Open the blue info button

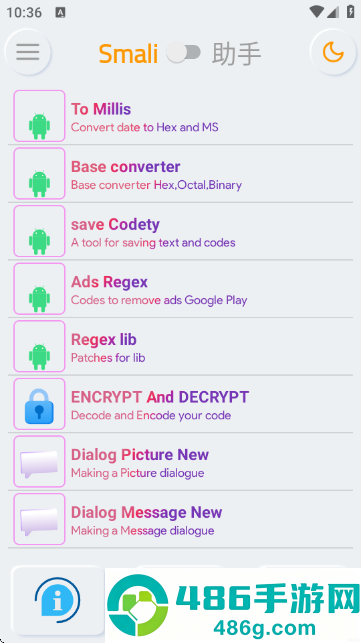click(x=58, y=600)
